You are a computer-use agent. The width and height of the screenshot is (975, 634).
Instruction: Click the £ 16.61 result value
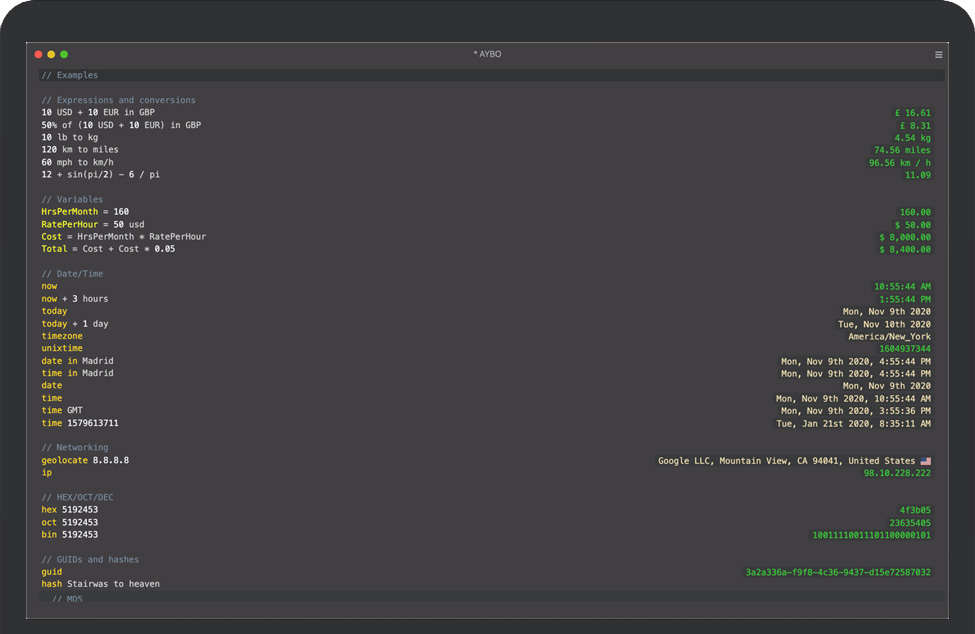(914, 113)
